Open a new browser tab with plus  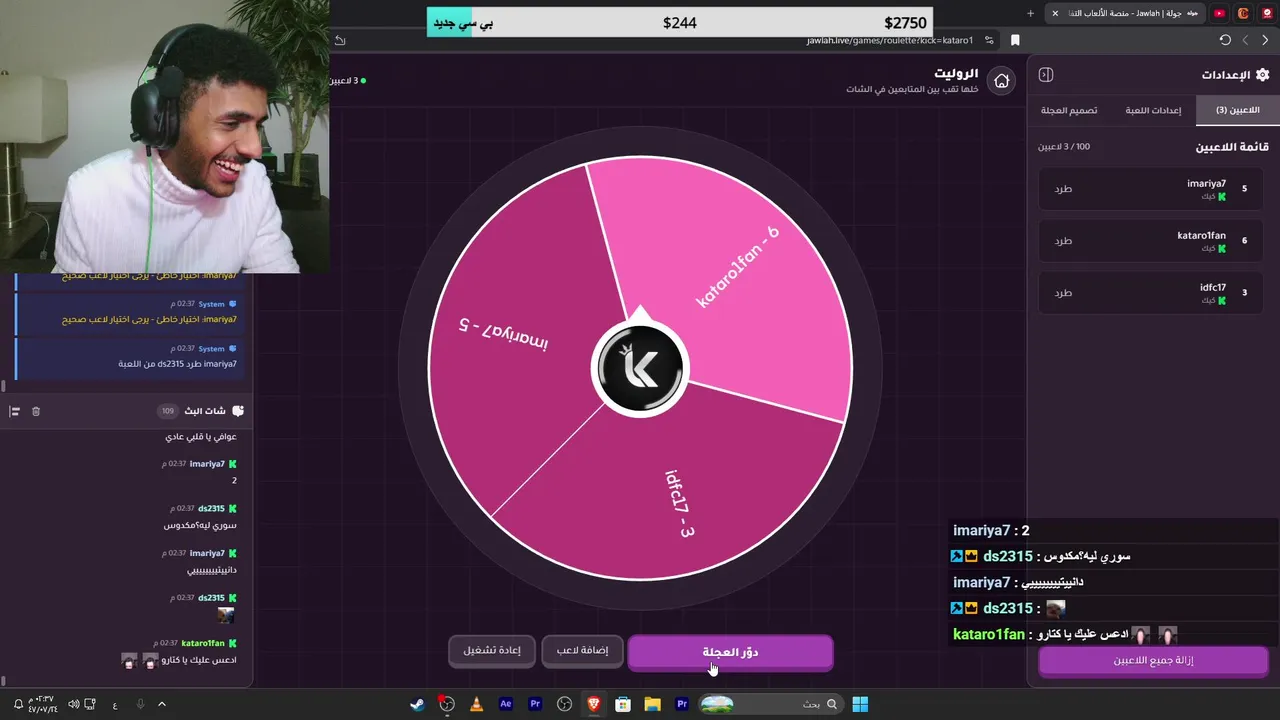pos(1031,13)
